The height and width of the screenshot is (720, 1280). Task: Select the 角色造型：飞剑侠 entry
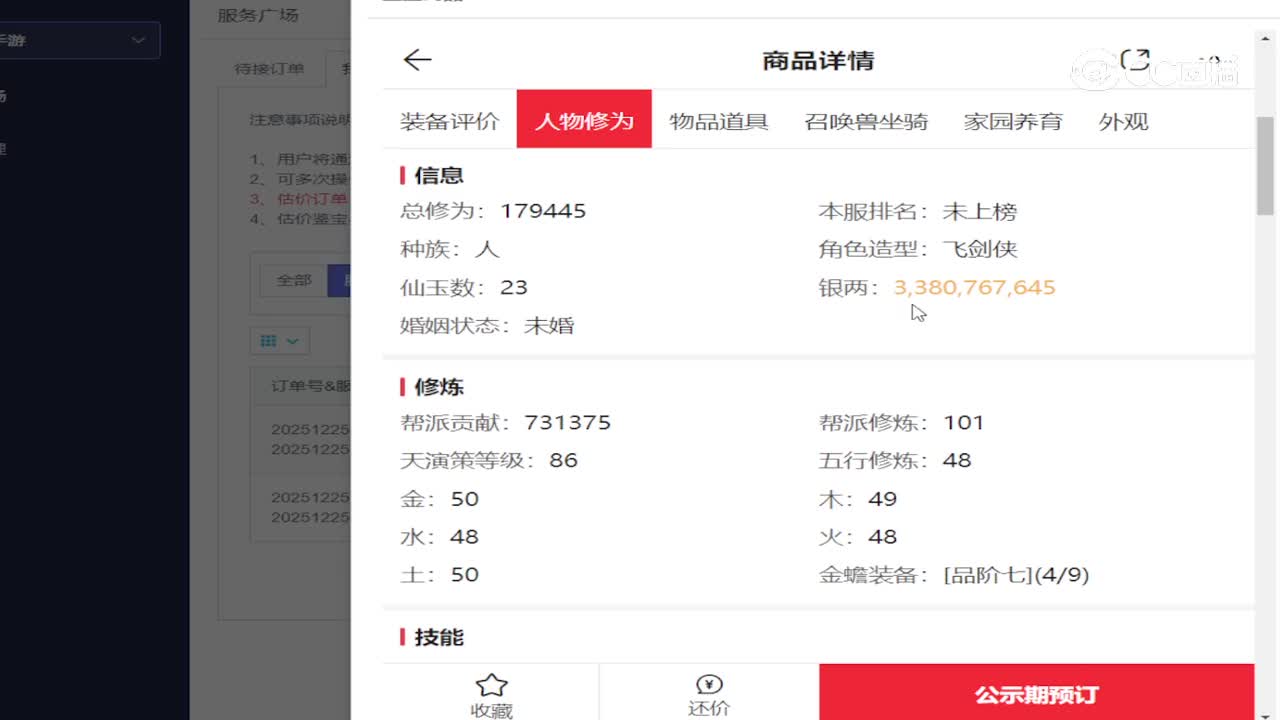point(917,249)
